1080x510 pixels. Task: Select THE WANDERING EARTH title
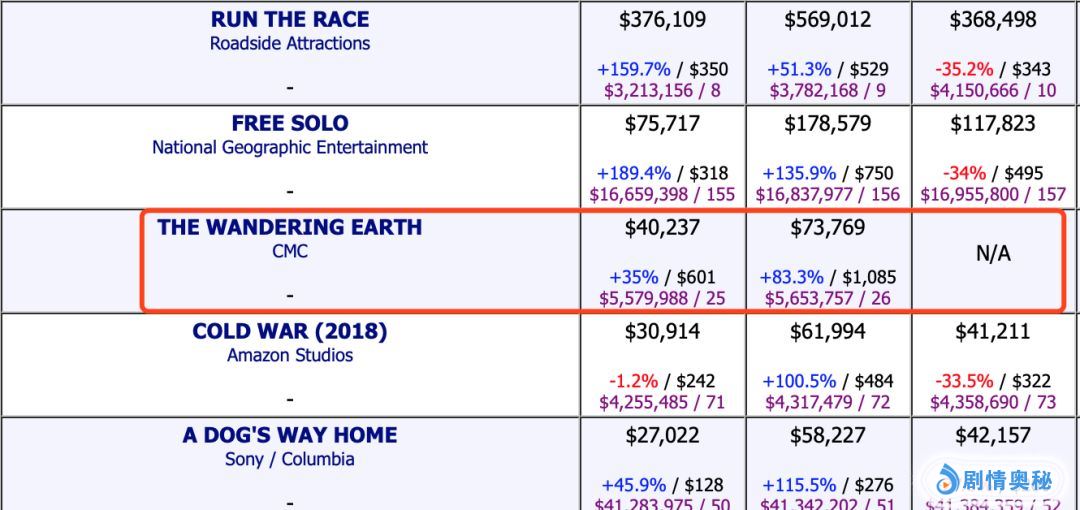coord(290,228)
